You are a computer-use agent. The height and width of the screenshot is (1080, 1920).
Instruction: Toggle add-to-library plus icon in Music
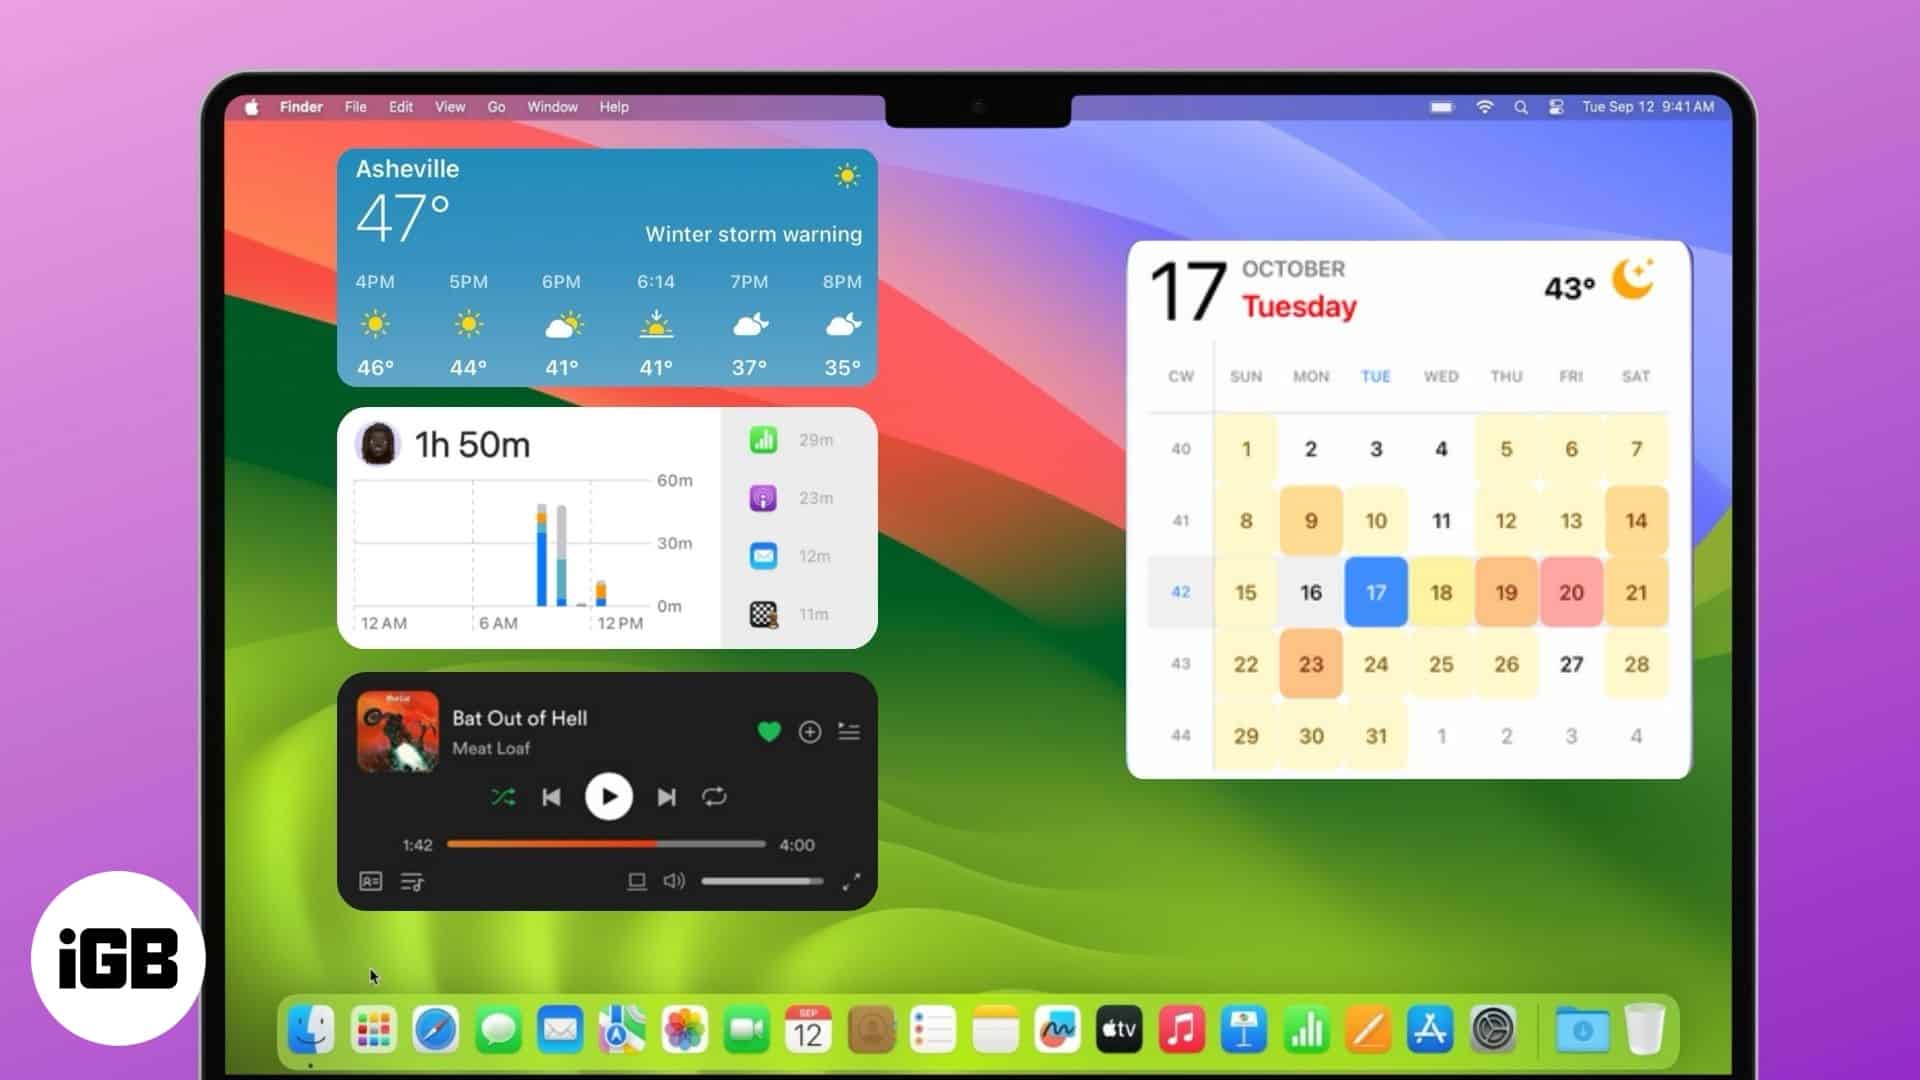click(810, 732)
